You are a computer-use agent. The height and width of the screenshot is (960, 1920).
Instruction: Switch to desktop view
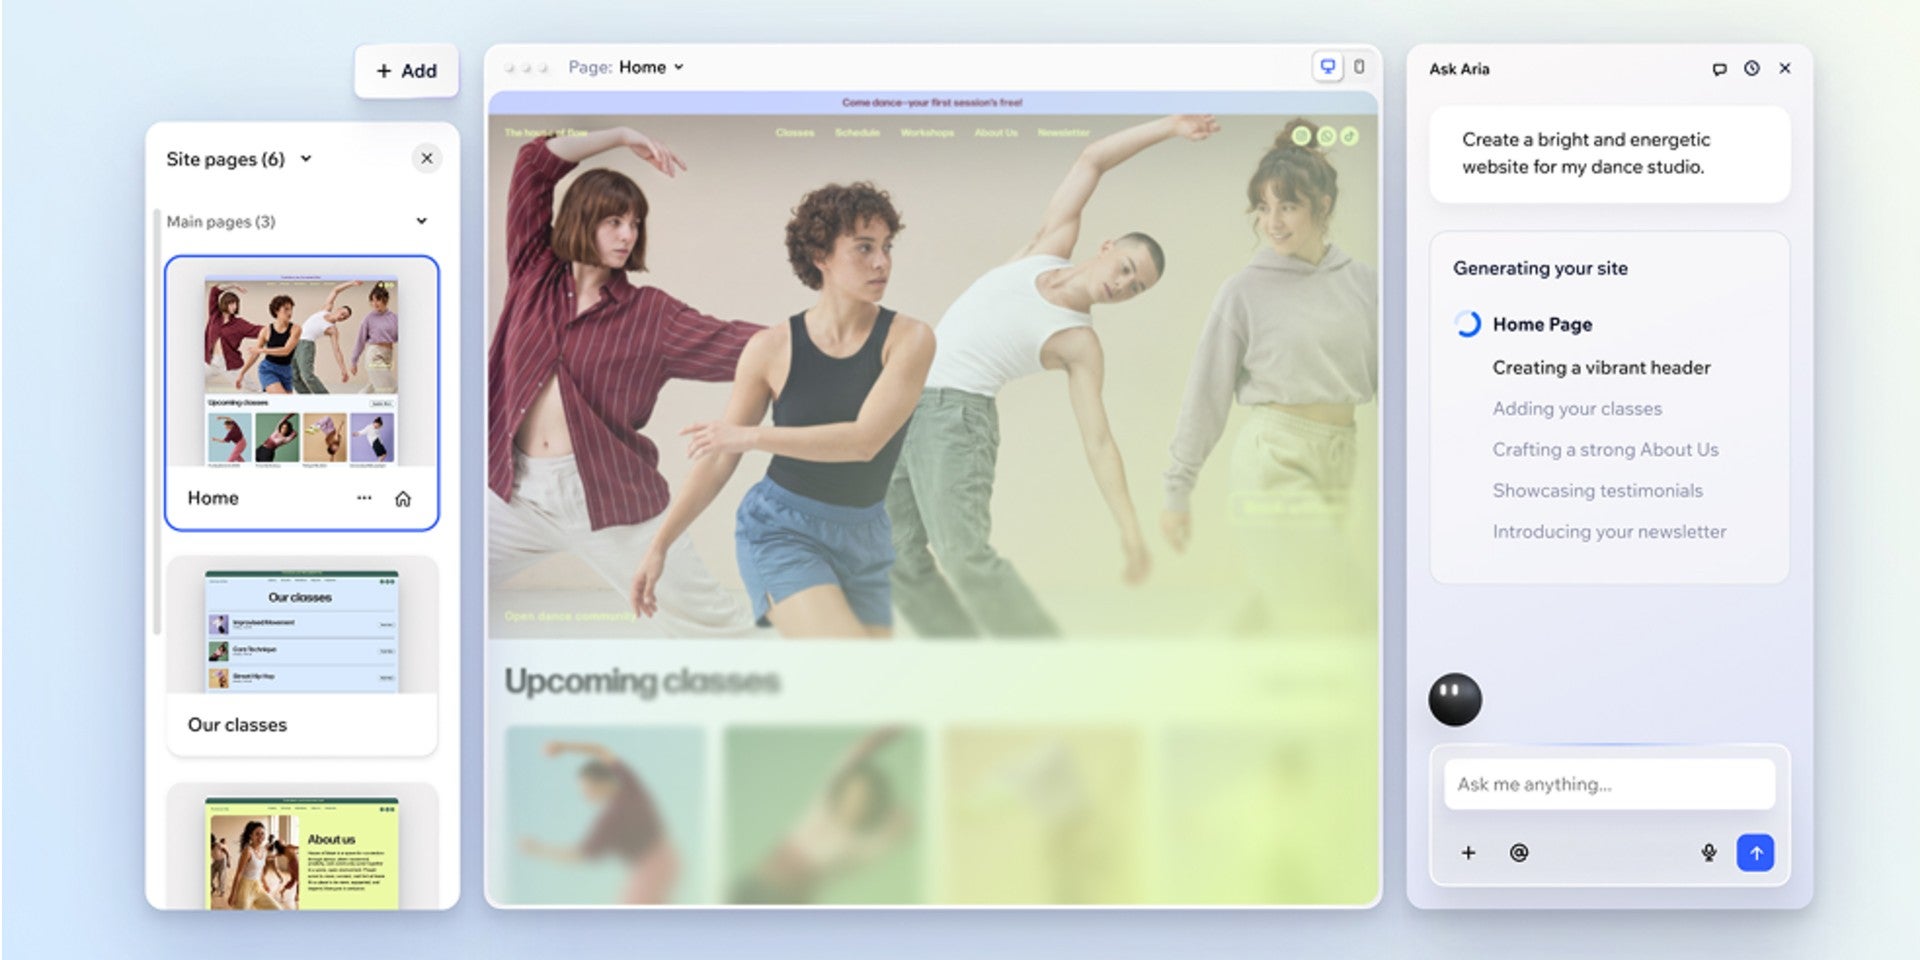(x=1327, y=67)
